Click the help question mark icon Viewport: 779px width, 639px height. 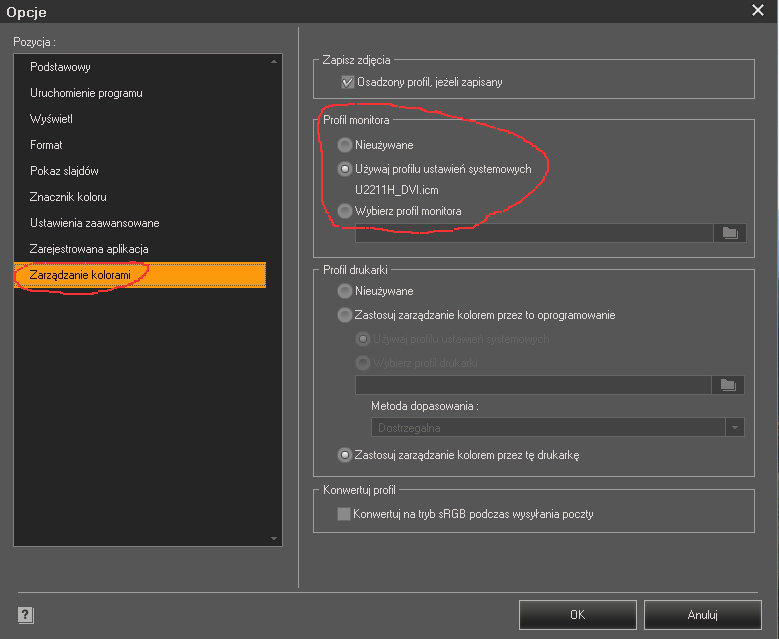point(26,615)
